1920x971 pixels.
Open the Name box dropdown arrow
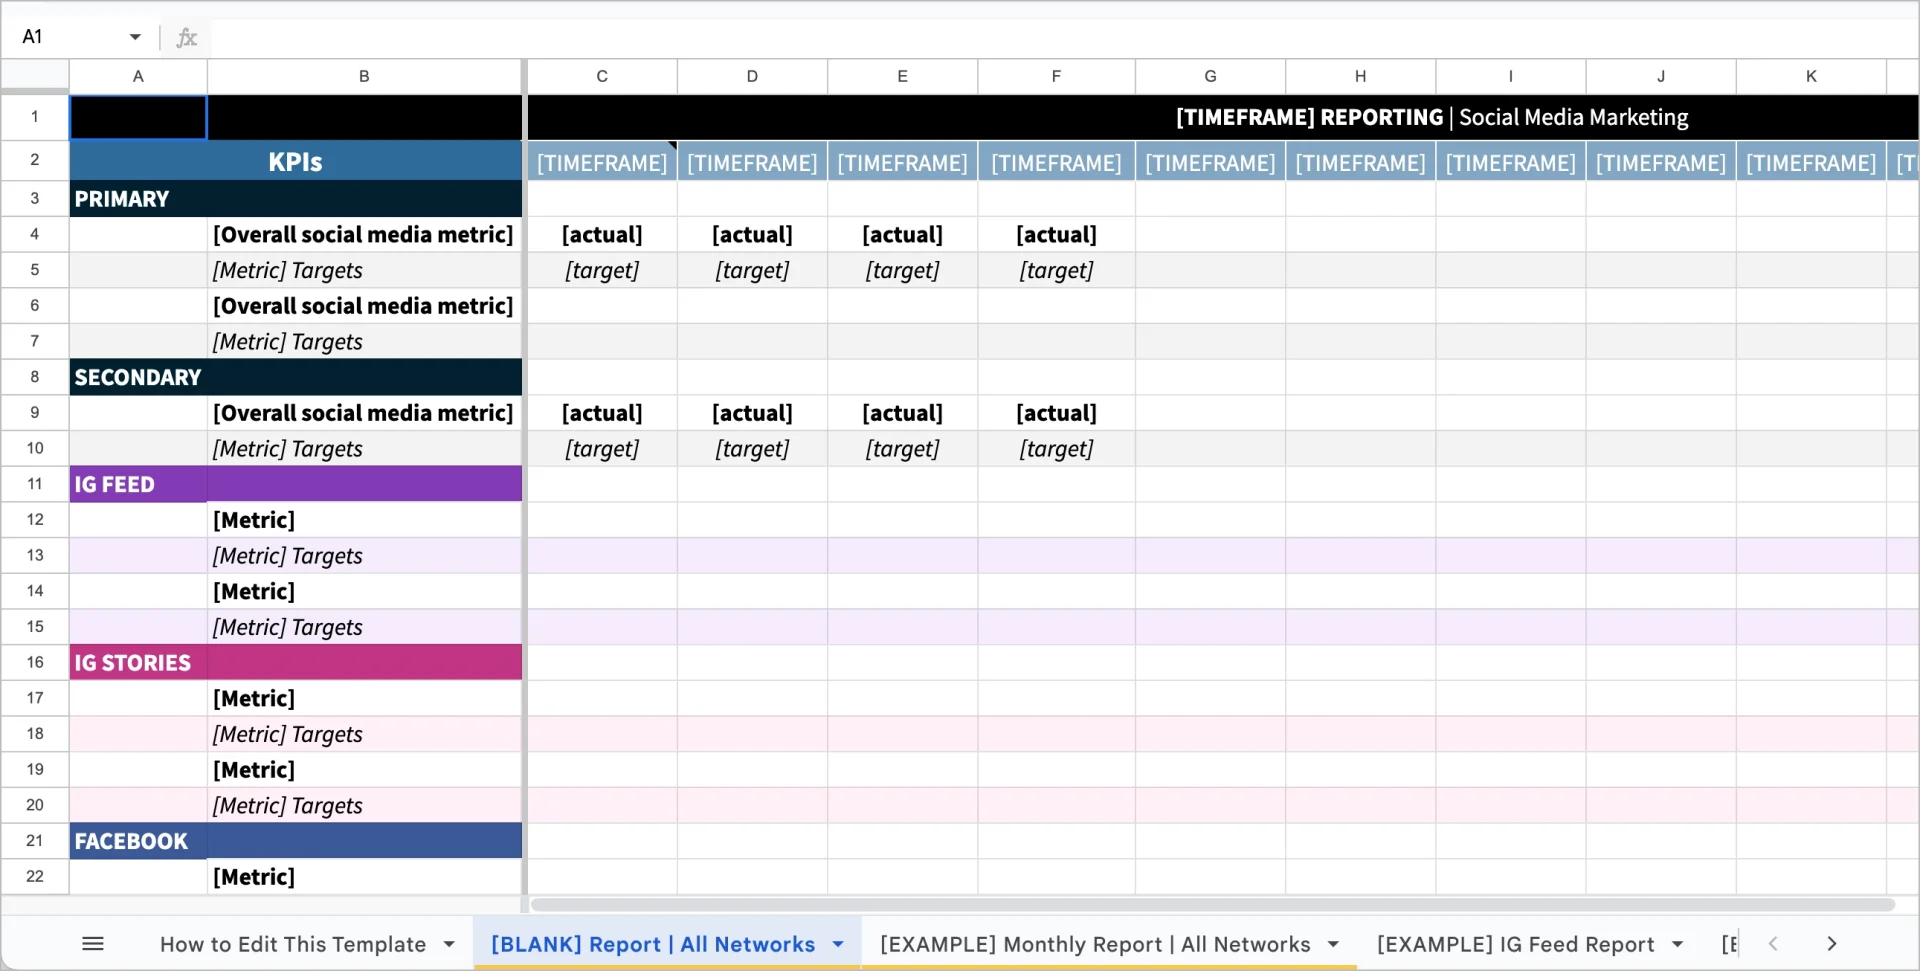(x=135, y=38)
